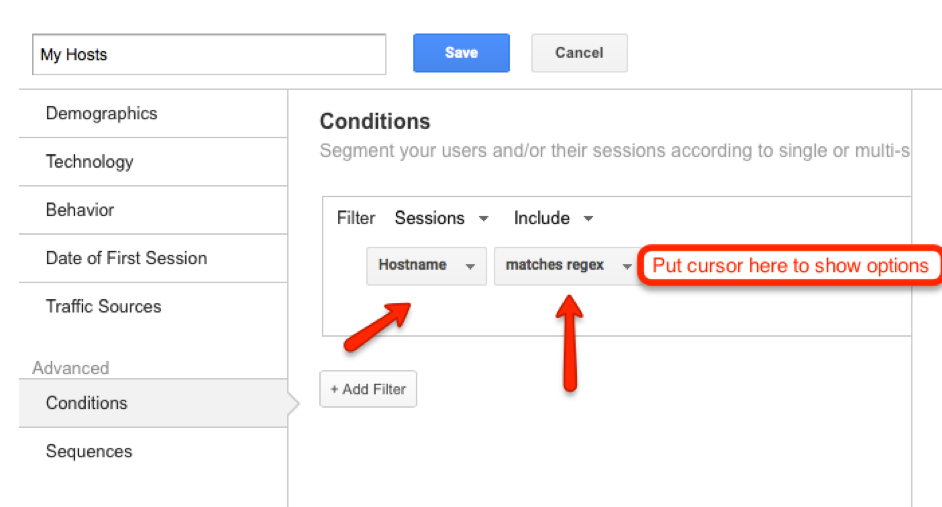Open the Sequences section under Advanced
The width and height of the screenshot is (942, 507).
point(89,451)
